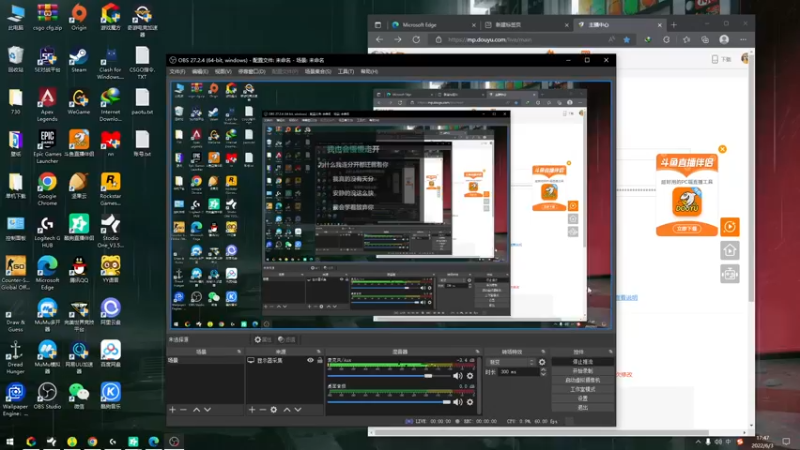Open Google Chrome desktop icon
The width and height of the screenshot is (800, 450).
click(47, 183)
